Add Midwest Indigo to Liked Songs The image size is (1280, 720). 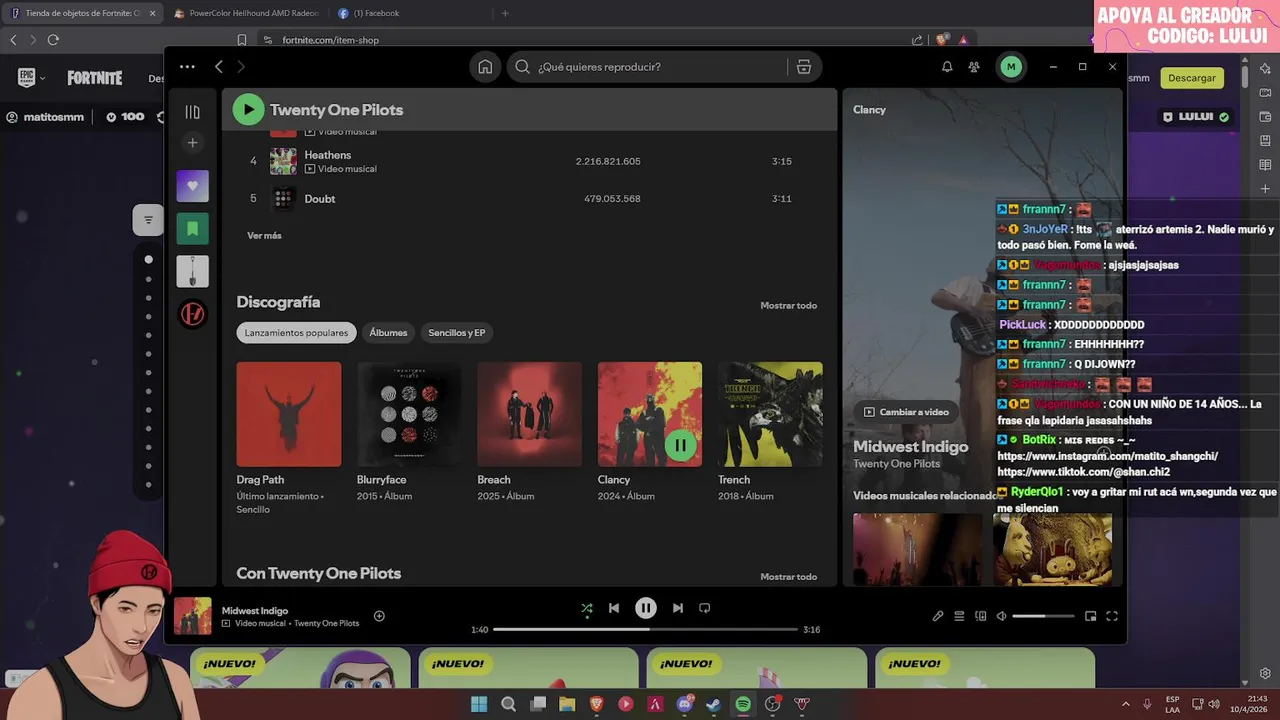click(x=379, y=616)
